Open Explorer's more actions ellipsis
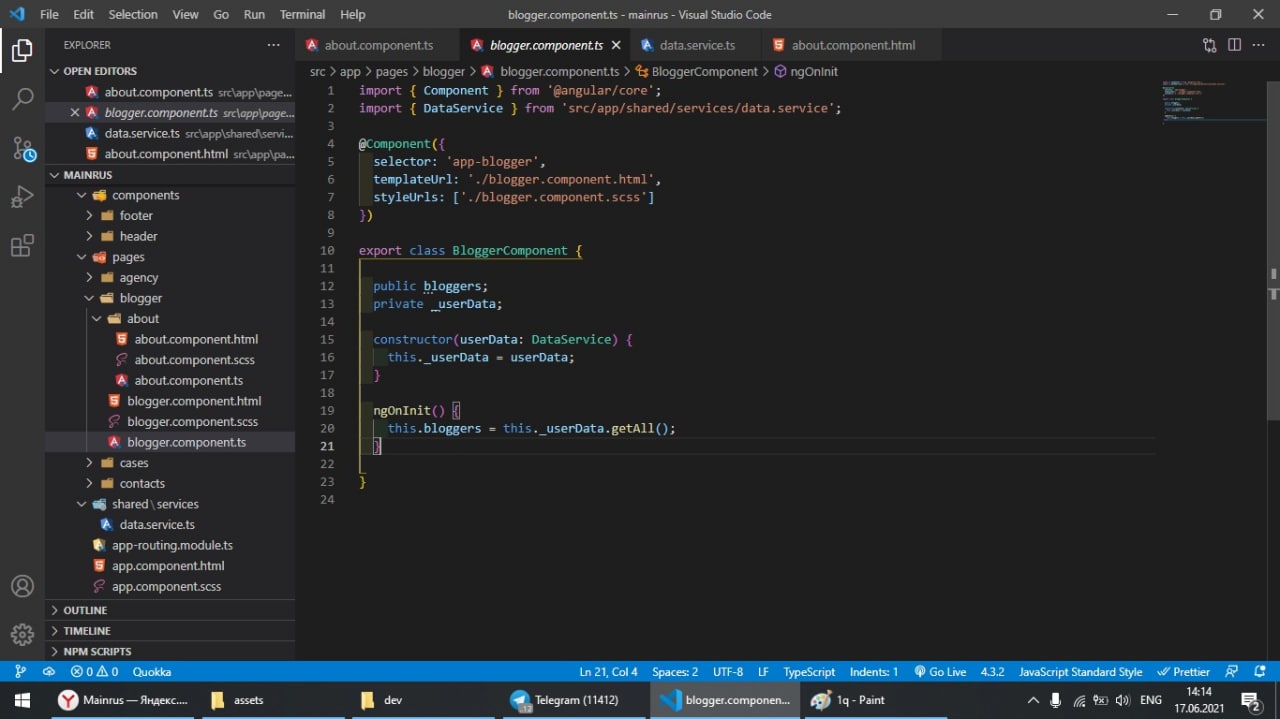The image size is (1280, 719). pyautogui.click(x=273, y=45)
